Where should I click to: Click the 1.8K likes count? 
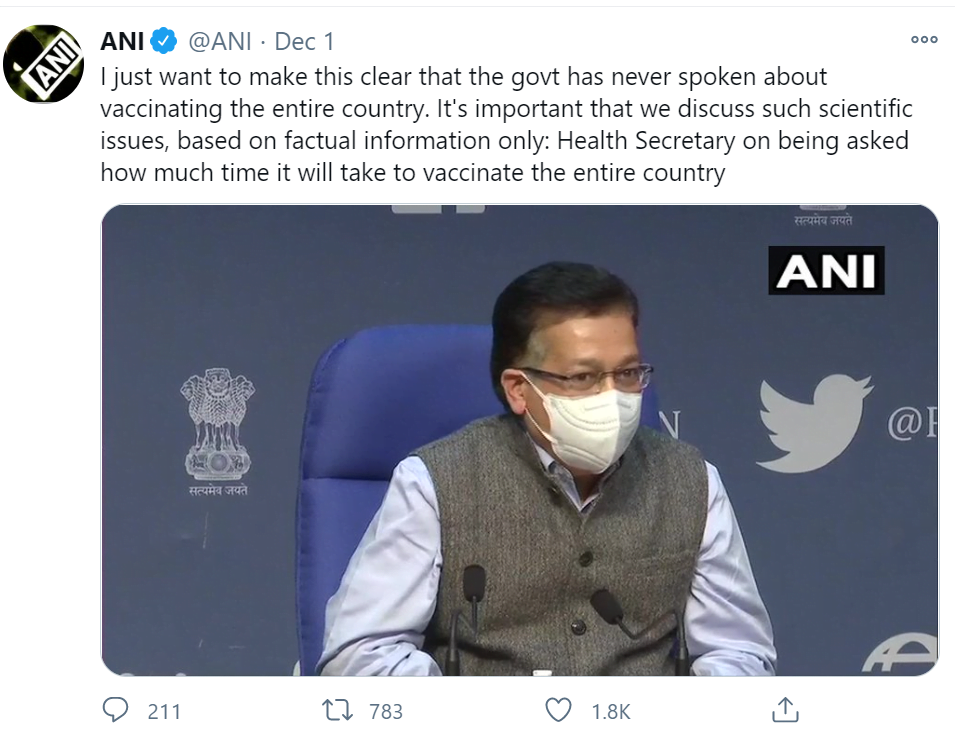611,711
